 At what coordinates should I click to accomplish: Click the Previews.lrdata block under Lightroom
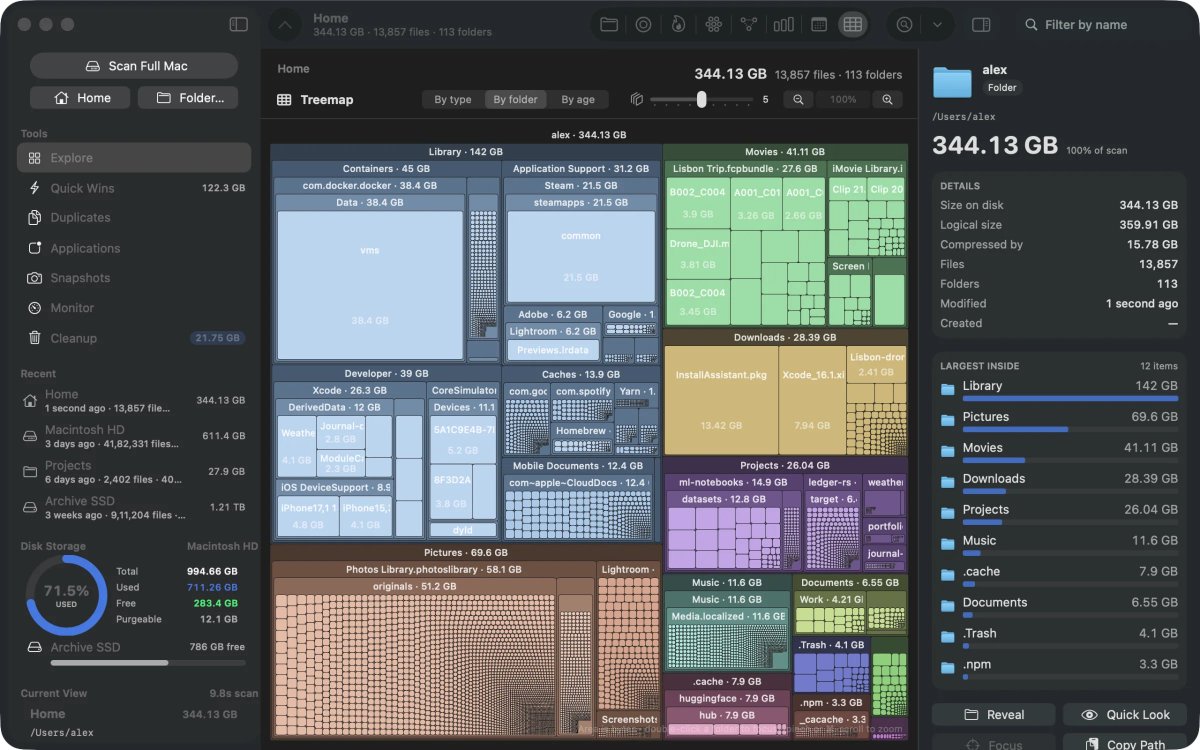point(553,350)
